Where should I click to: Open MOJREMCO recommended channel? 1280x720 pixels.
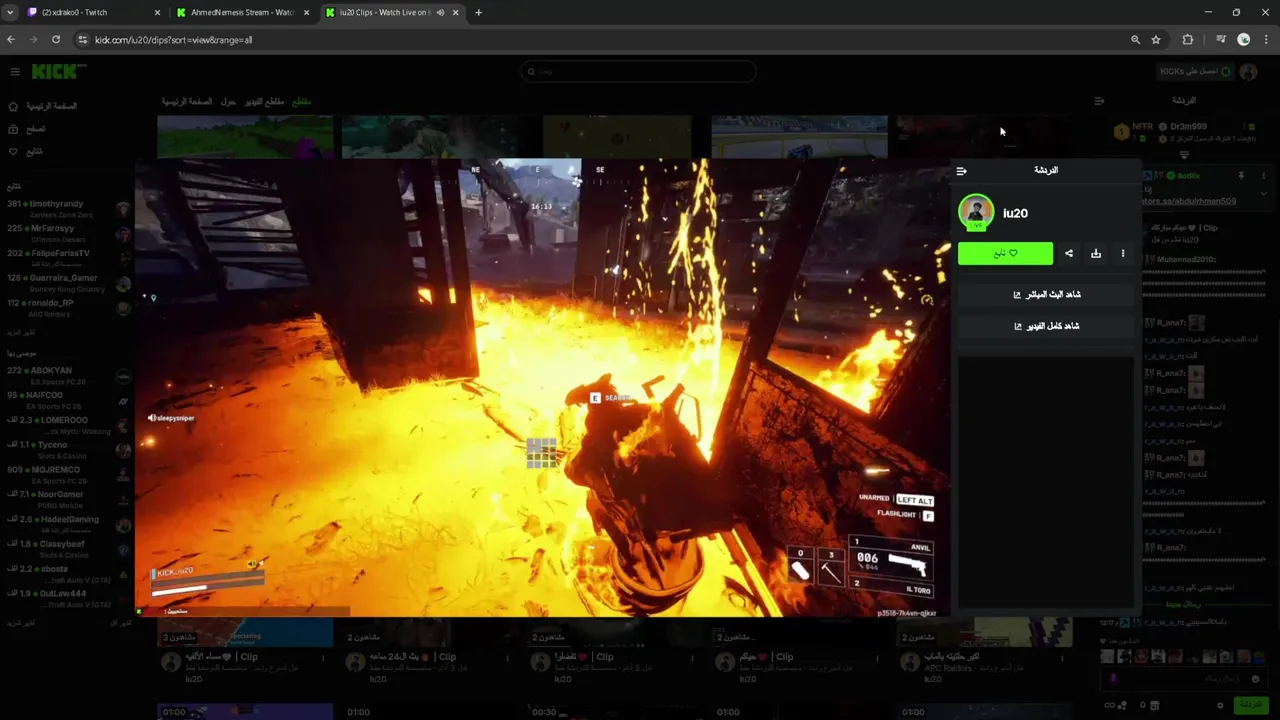coord(68,475)
